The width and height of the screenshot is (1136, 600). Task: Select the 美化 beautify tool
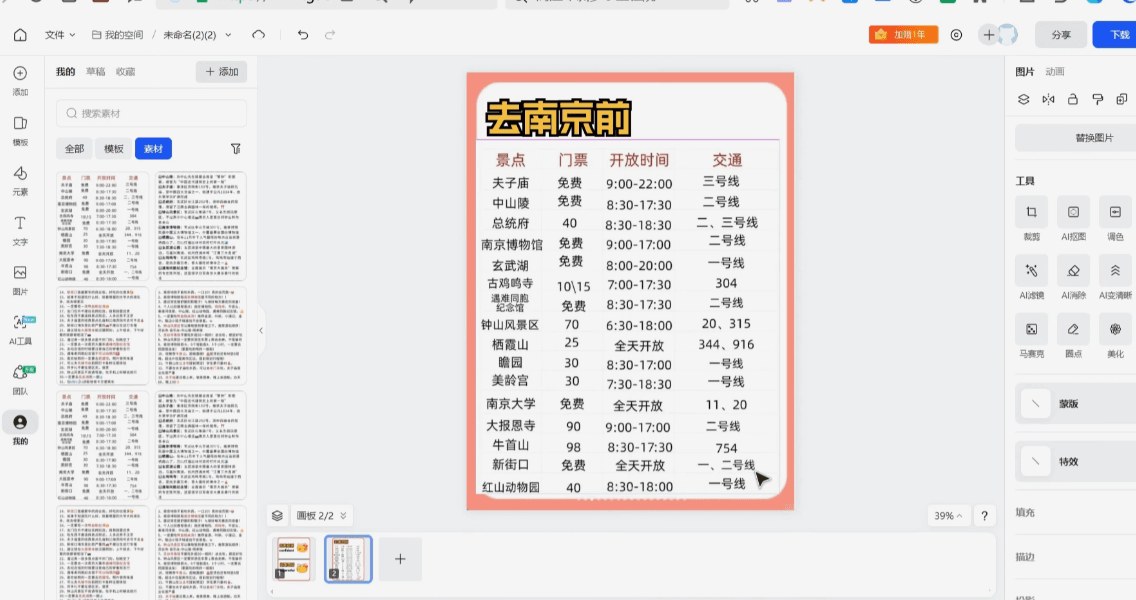1115,336
